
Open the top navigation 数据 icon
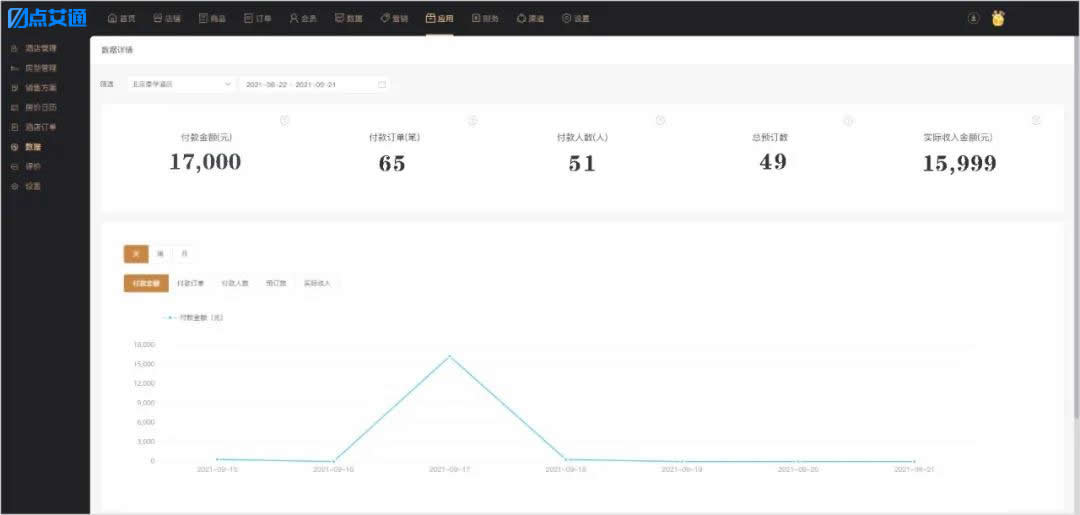[340, 19]
